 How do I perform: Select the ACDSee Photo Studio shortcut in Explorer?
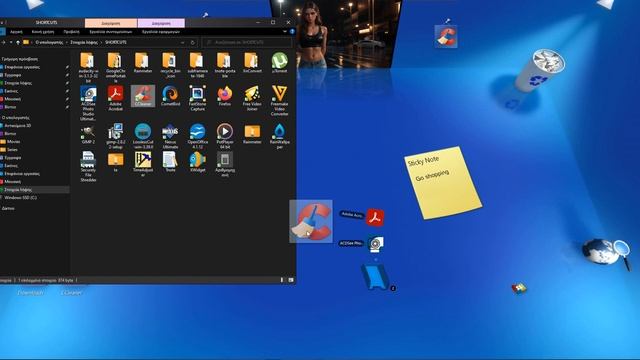tap(88, 103)
